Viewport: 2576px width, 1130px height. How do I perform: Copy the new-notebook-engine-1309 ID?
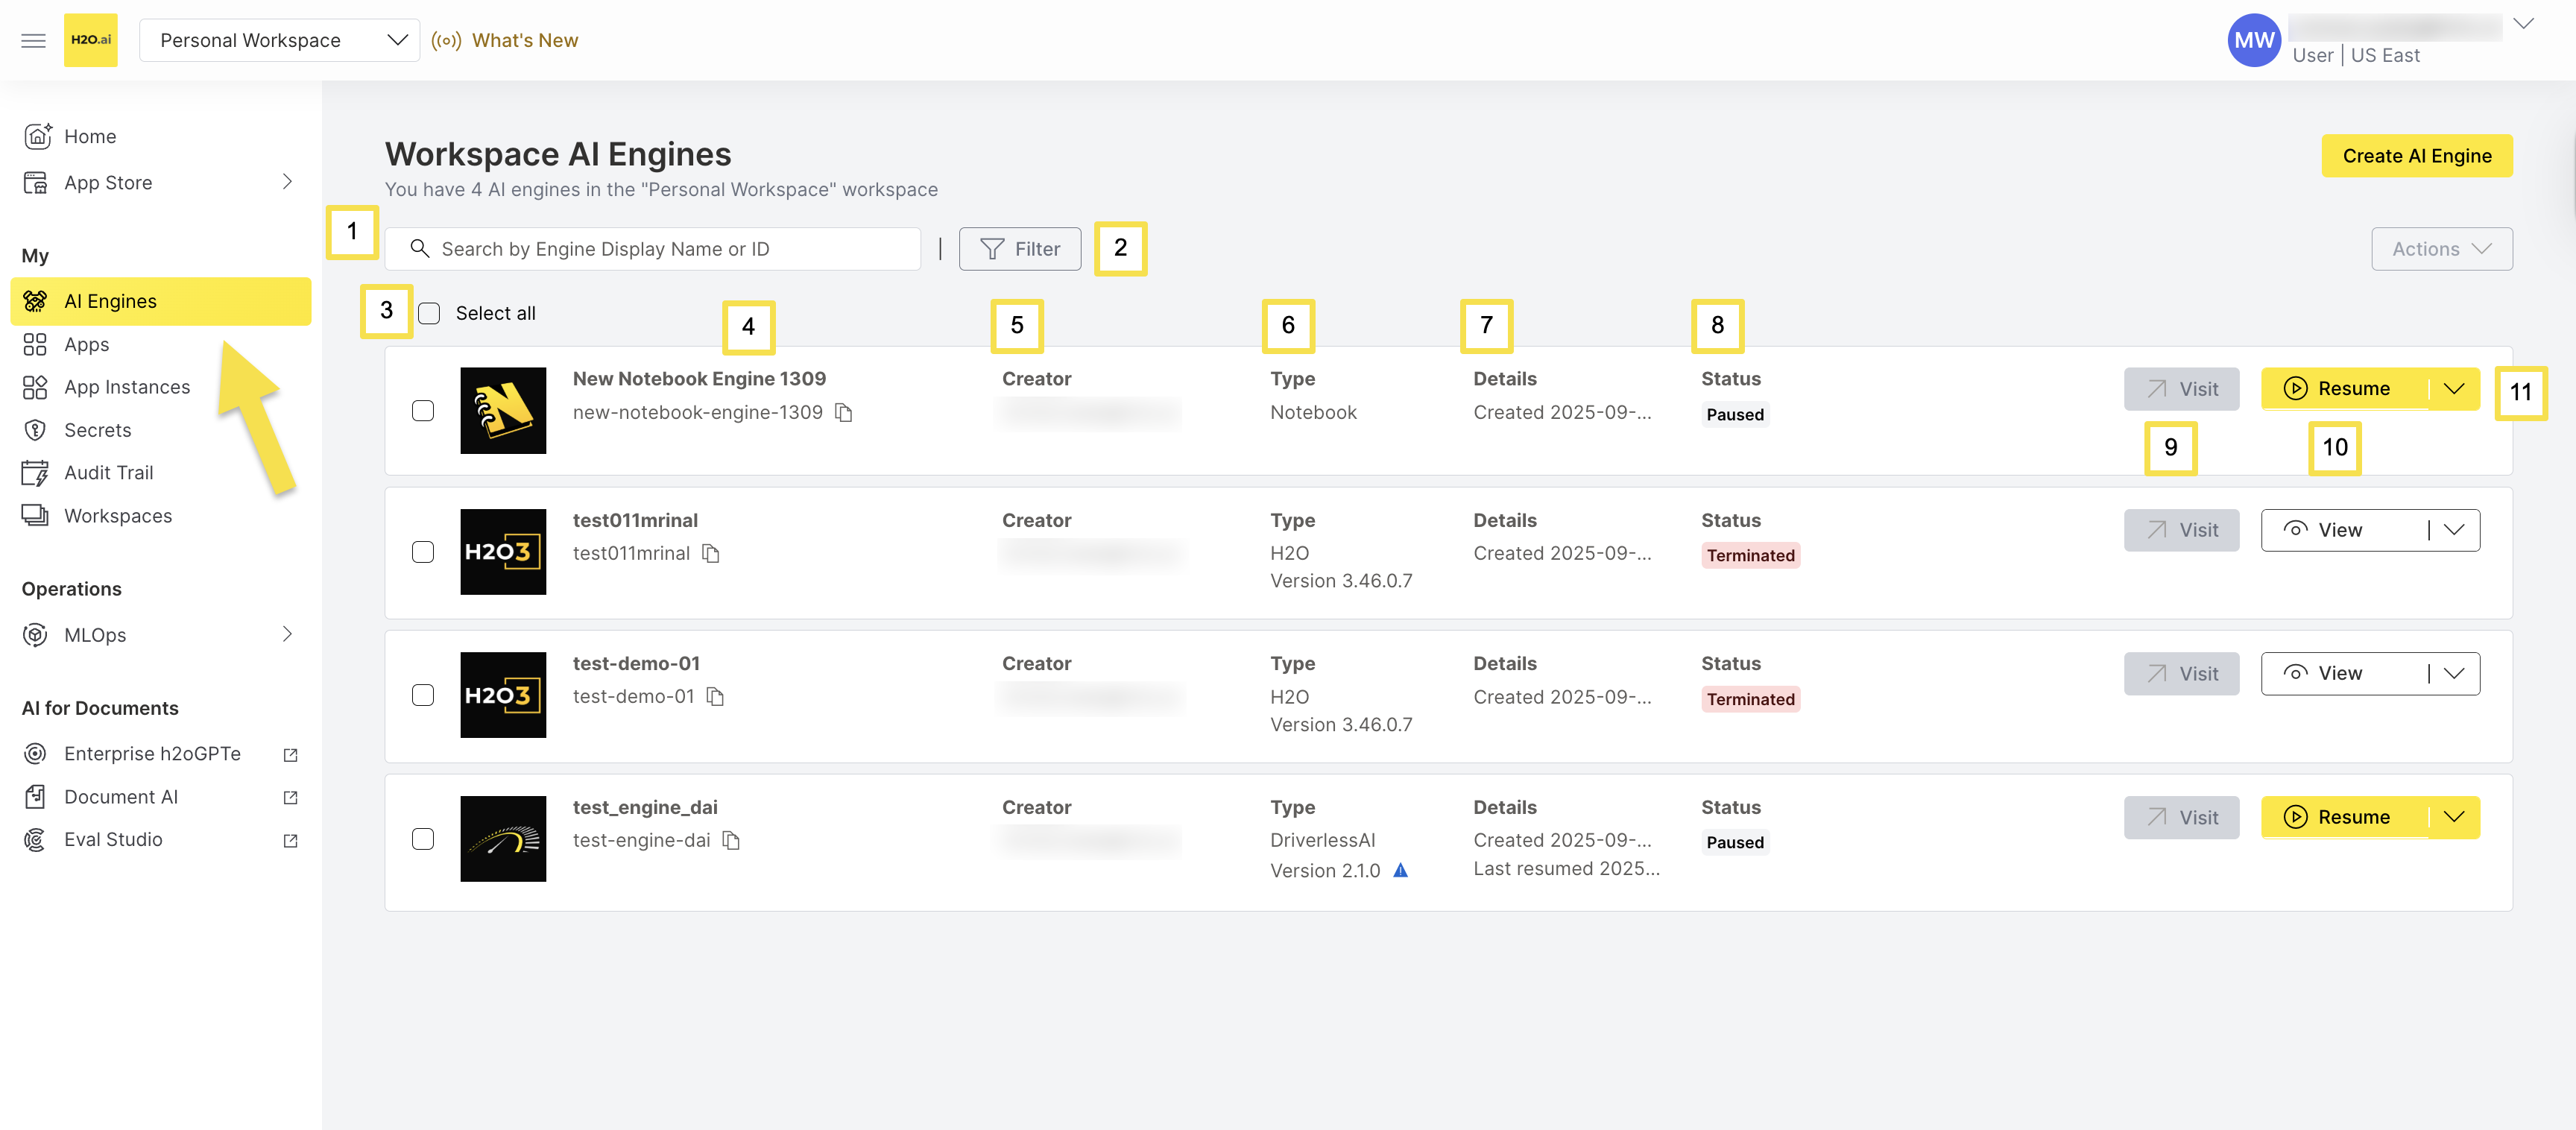tap(844, 412)
